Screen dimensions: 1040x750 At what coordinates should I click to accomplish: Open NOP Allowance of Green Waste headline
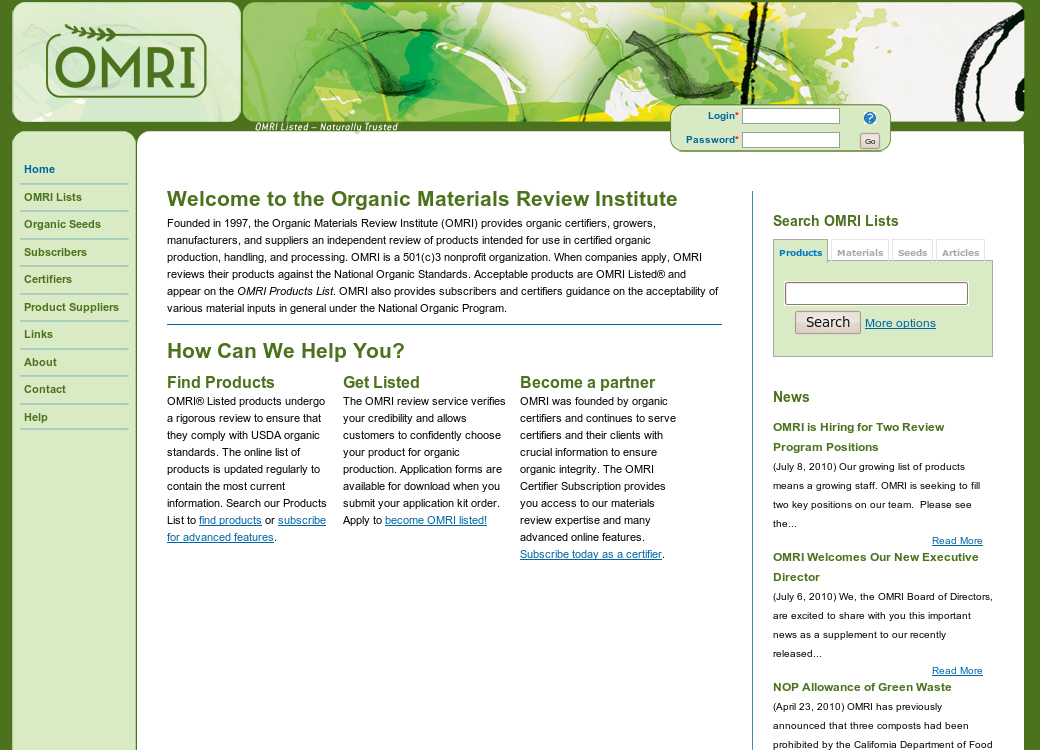pos(862,687)
